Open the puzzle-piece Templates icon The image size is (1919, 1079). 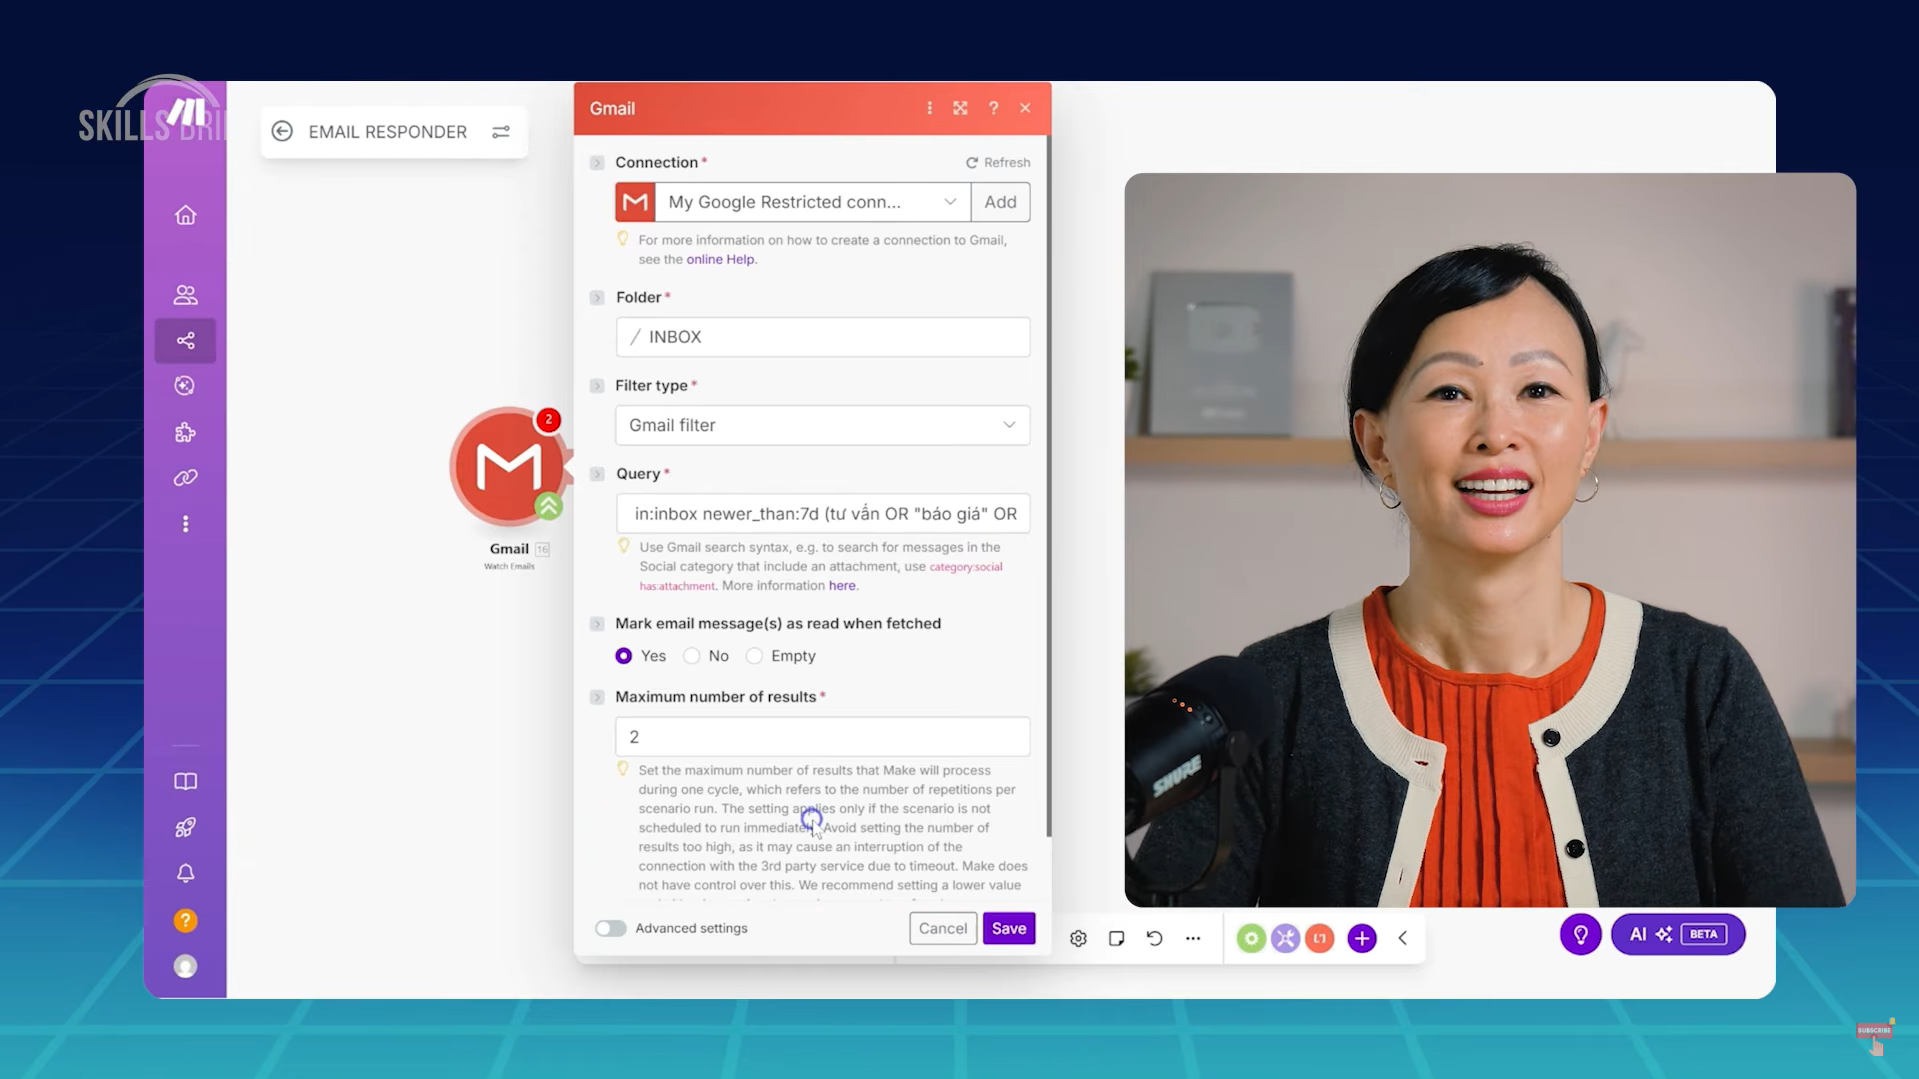coord(185,432)
